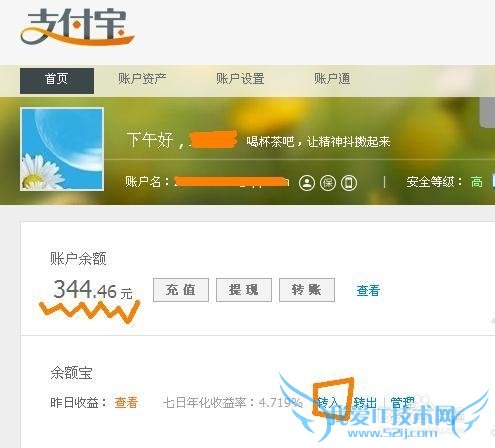Click 转出 to transfer out of 余额宝
The image size is (495, 448).
pyautogui.click(x=365, y=403)
